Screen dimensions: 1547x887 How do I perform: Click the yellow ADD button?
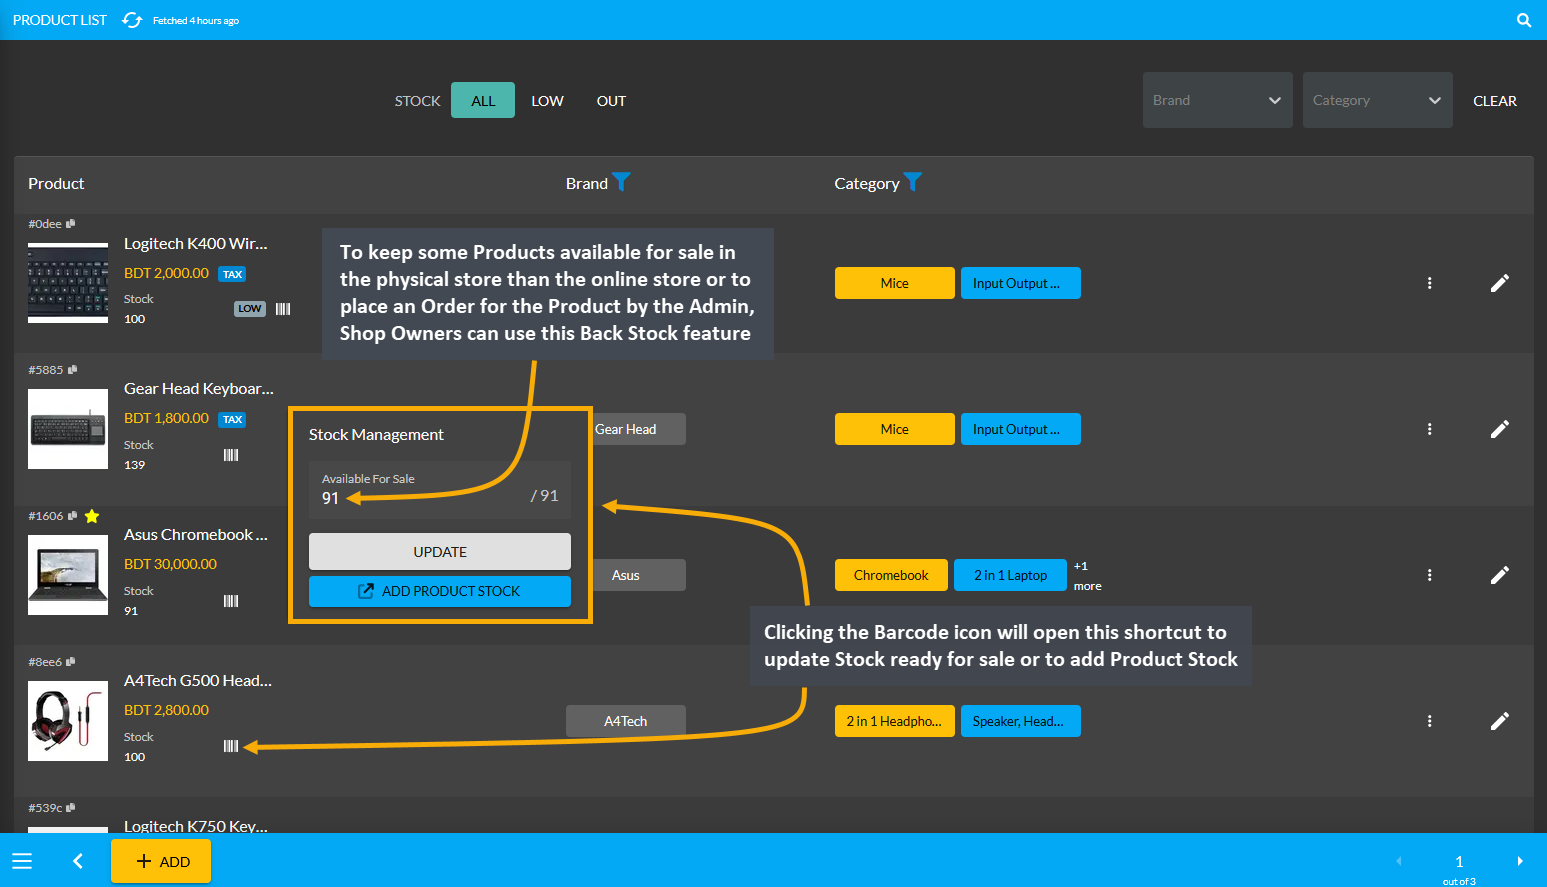[x=161, y=861]
